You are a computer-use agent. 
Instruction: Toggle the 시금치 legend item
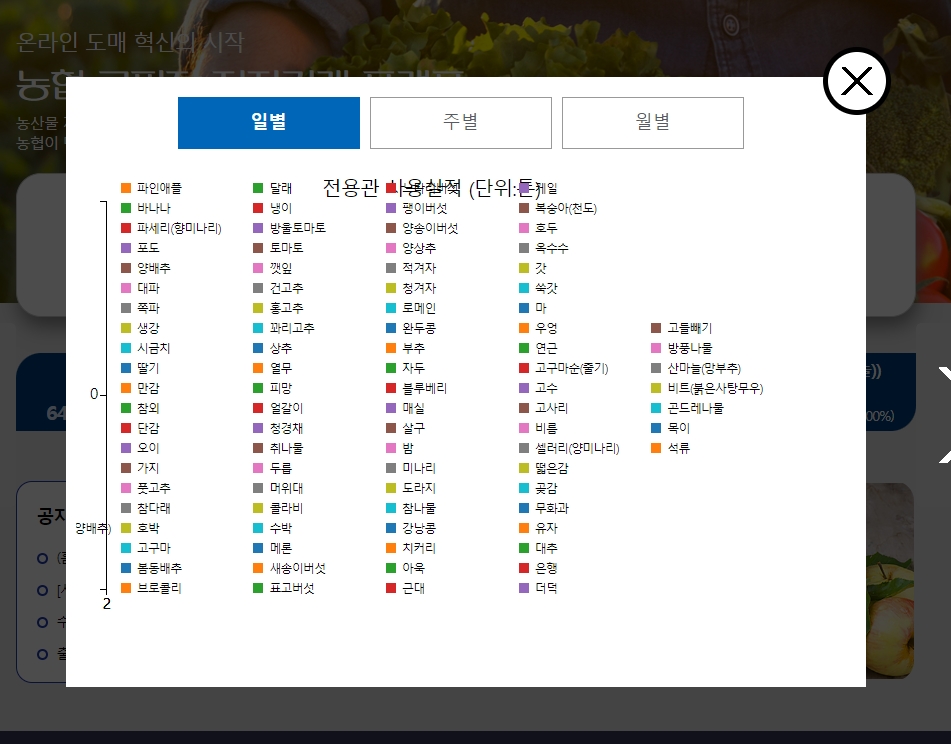pyautogui.click(x=146, y=348)
